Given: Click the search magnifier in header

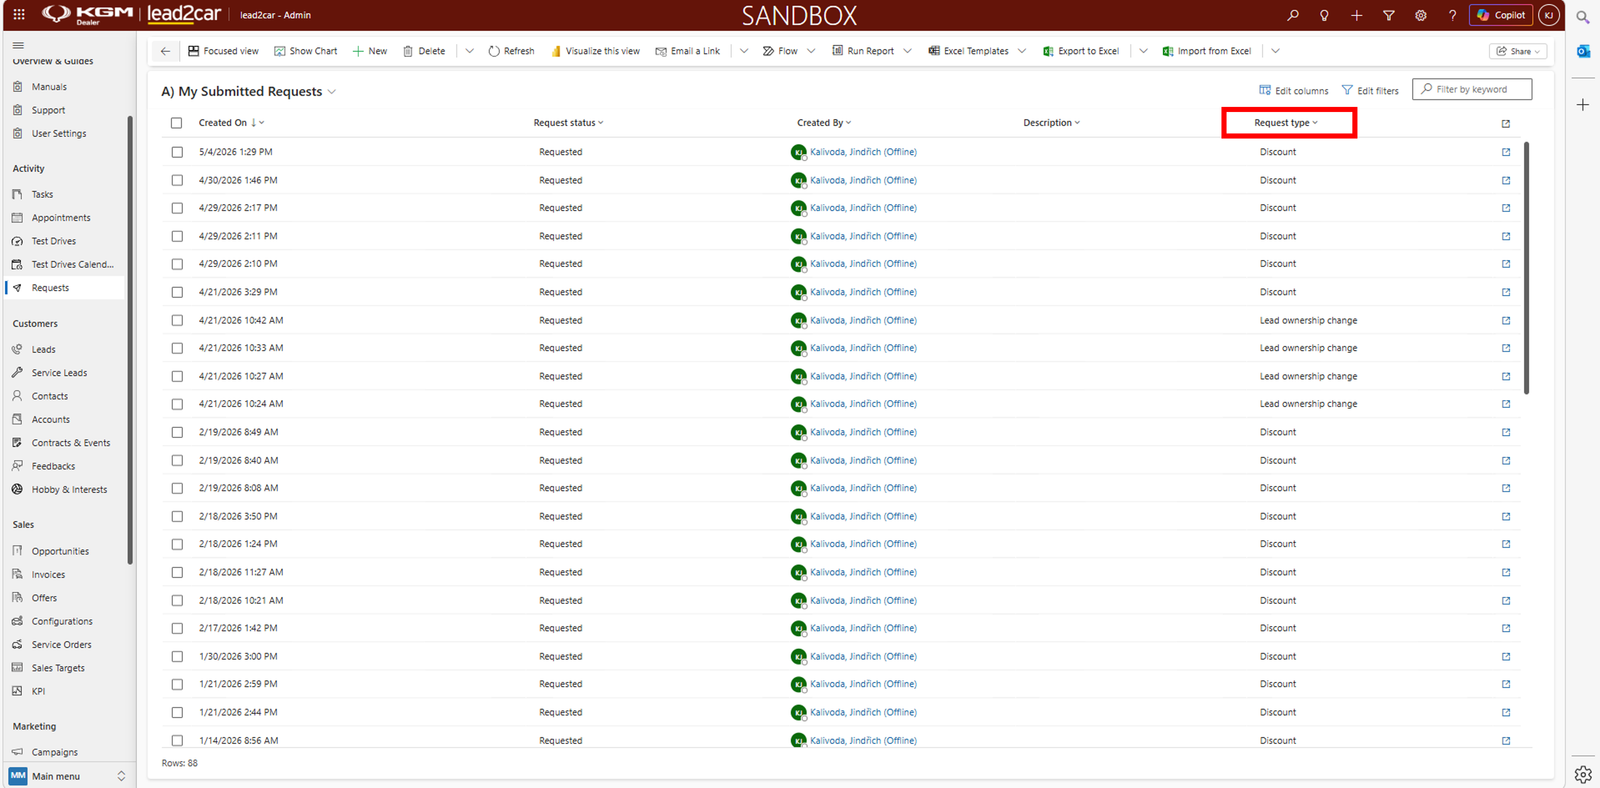Looking at the screenshot, I should coord(1293,15).
